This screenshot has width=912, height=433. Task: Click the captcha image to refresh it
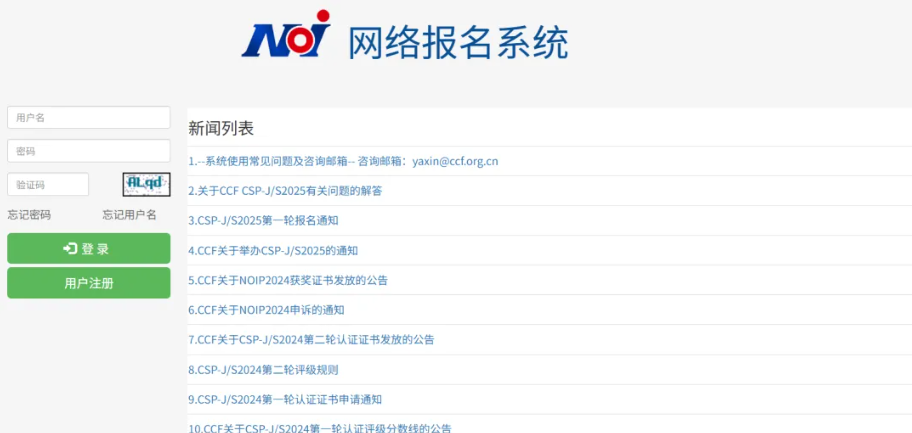click(x=146, y=184)
